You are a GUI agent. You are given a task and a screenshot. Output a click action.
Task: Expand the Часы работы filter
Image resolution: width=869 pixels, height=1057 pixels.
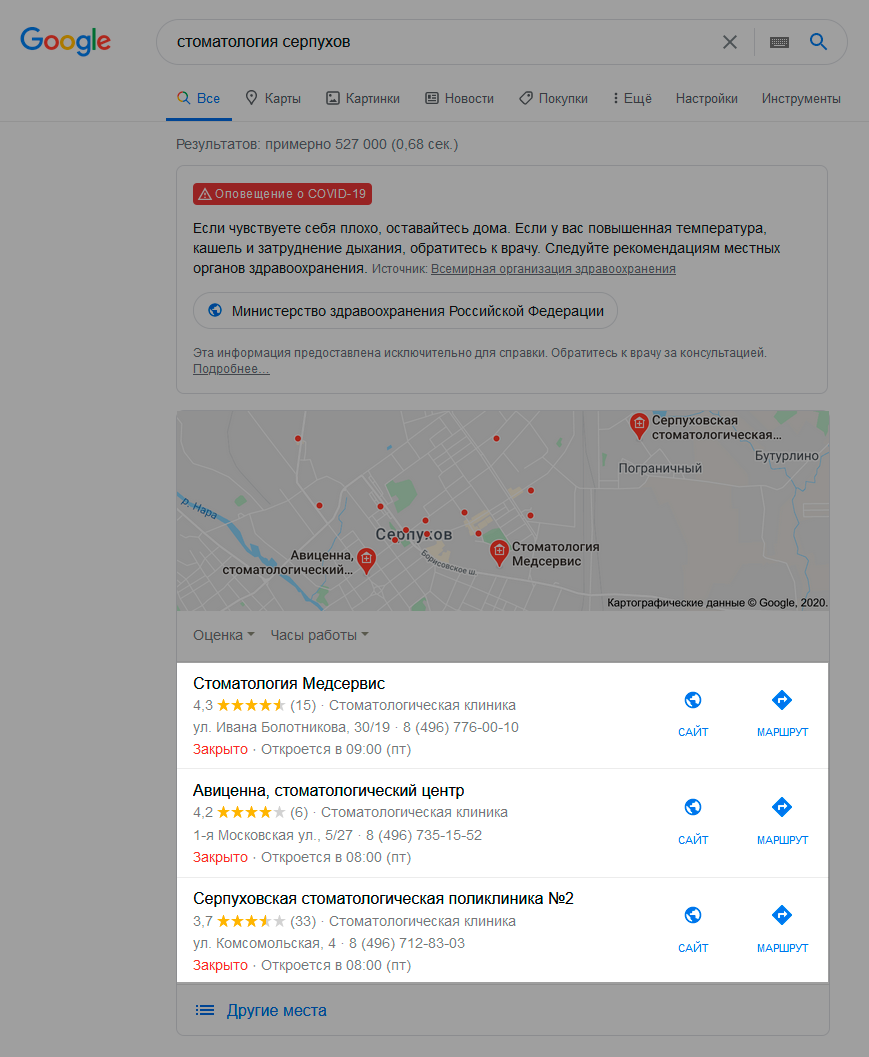point(319,635)
